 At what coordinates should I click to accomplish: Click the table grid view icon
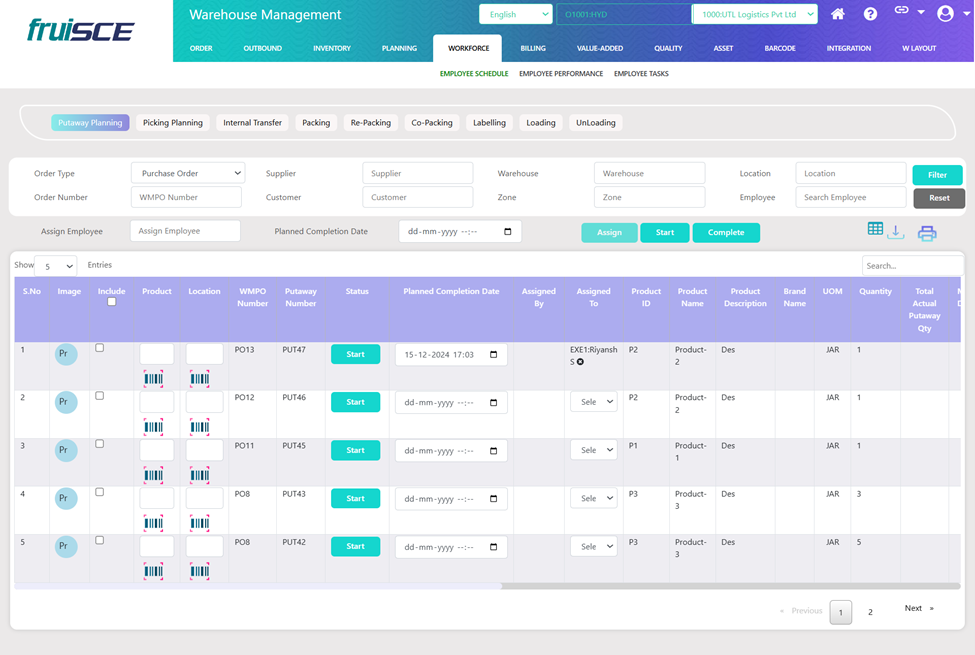coord(875,229)
